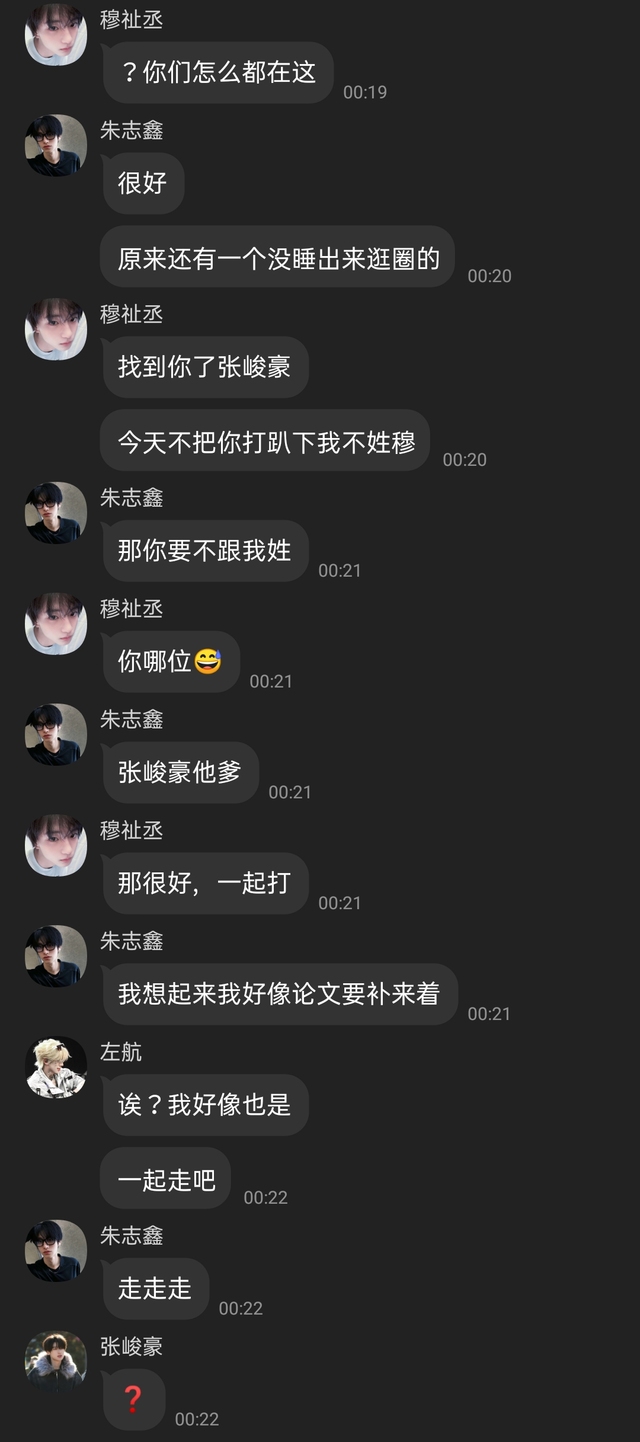Viewport: 640px width, 1442px height.
Task: Tap 朱志鑫's avatar beside '走走走'
Action: click(56, 1251)
